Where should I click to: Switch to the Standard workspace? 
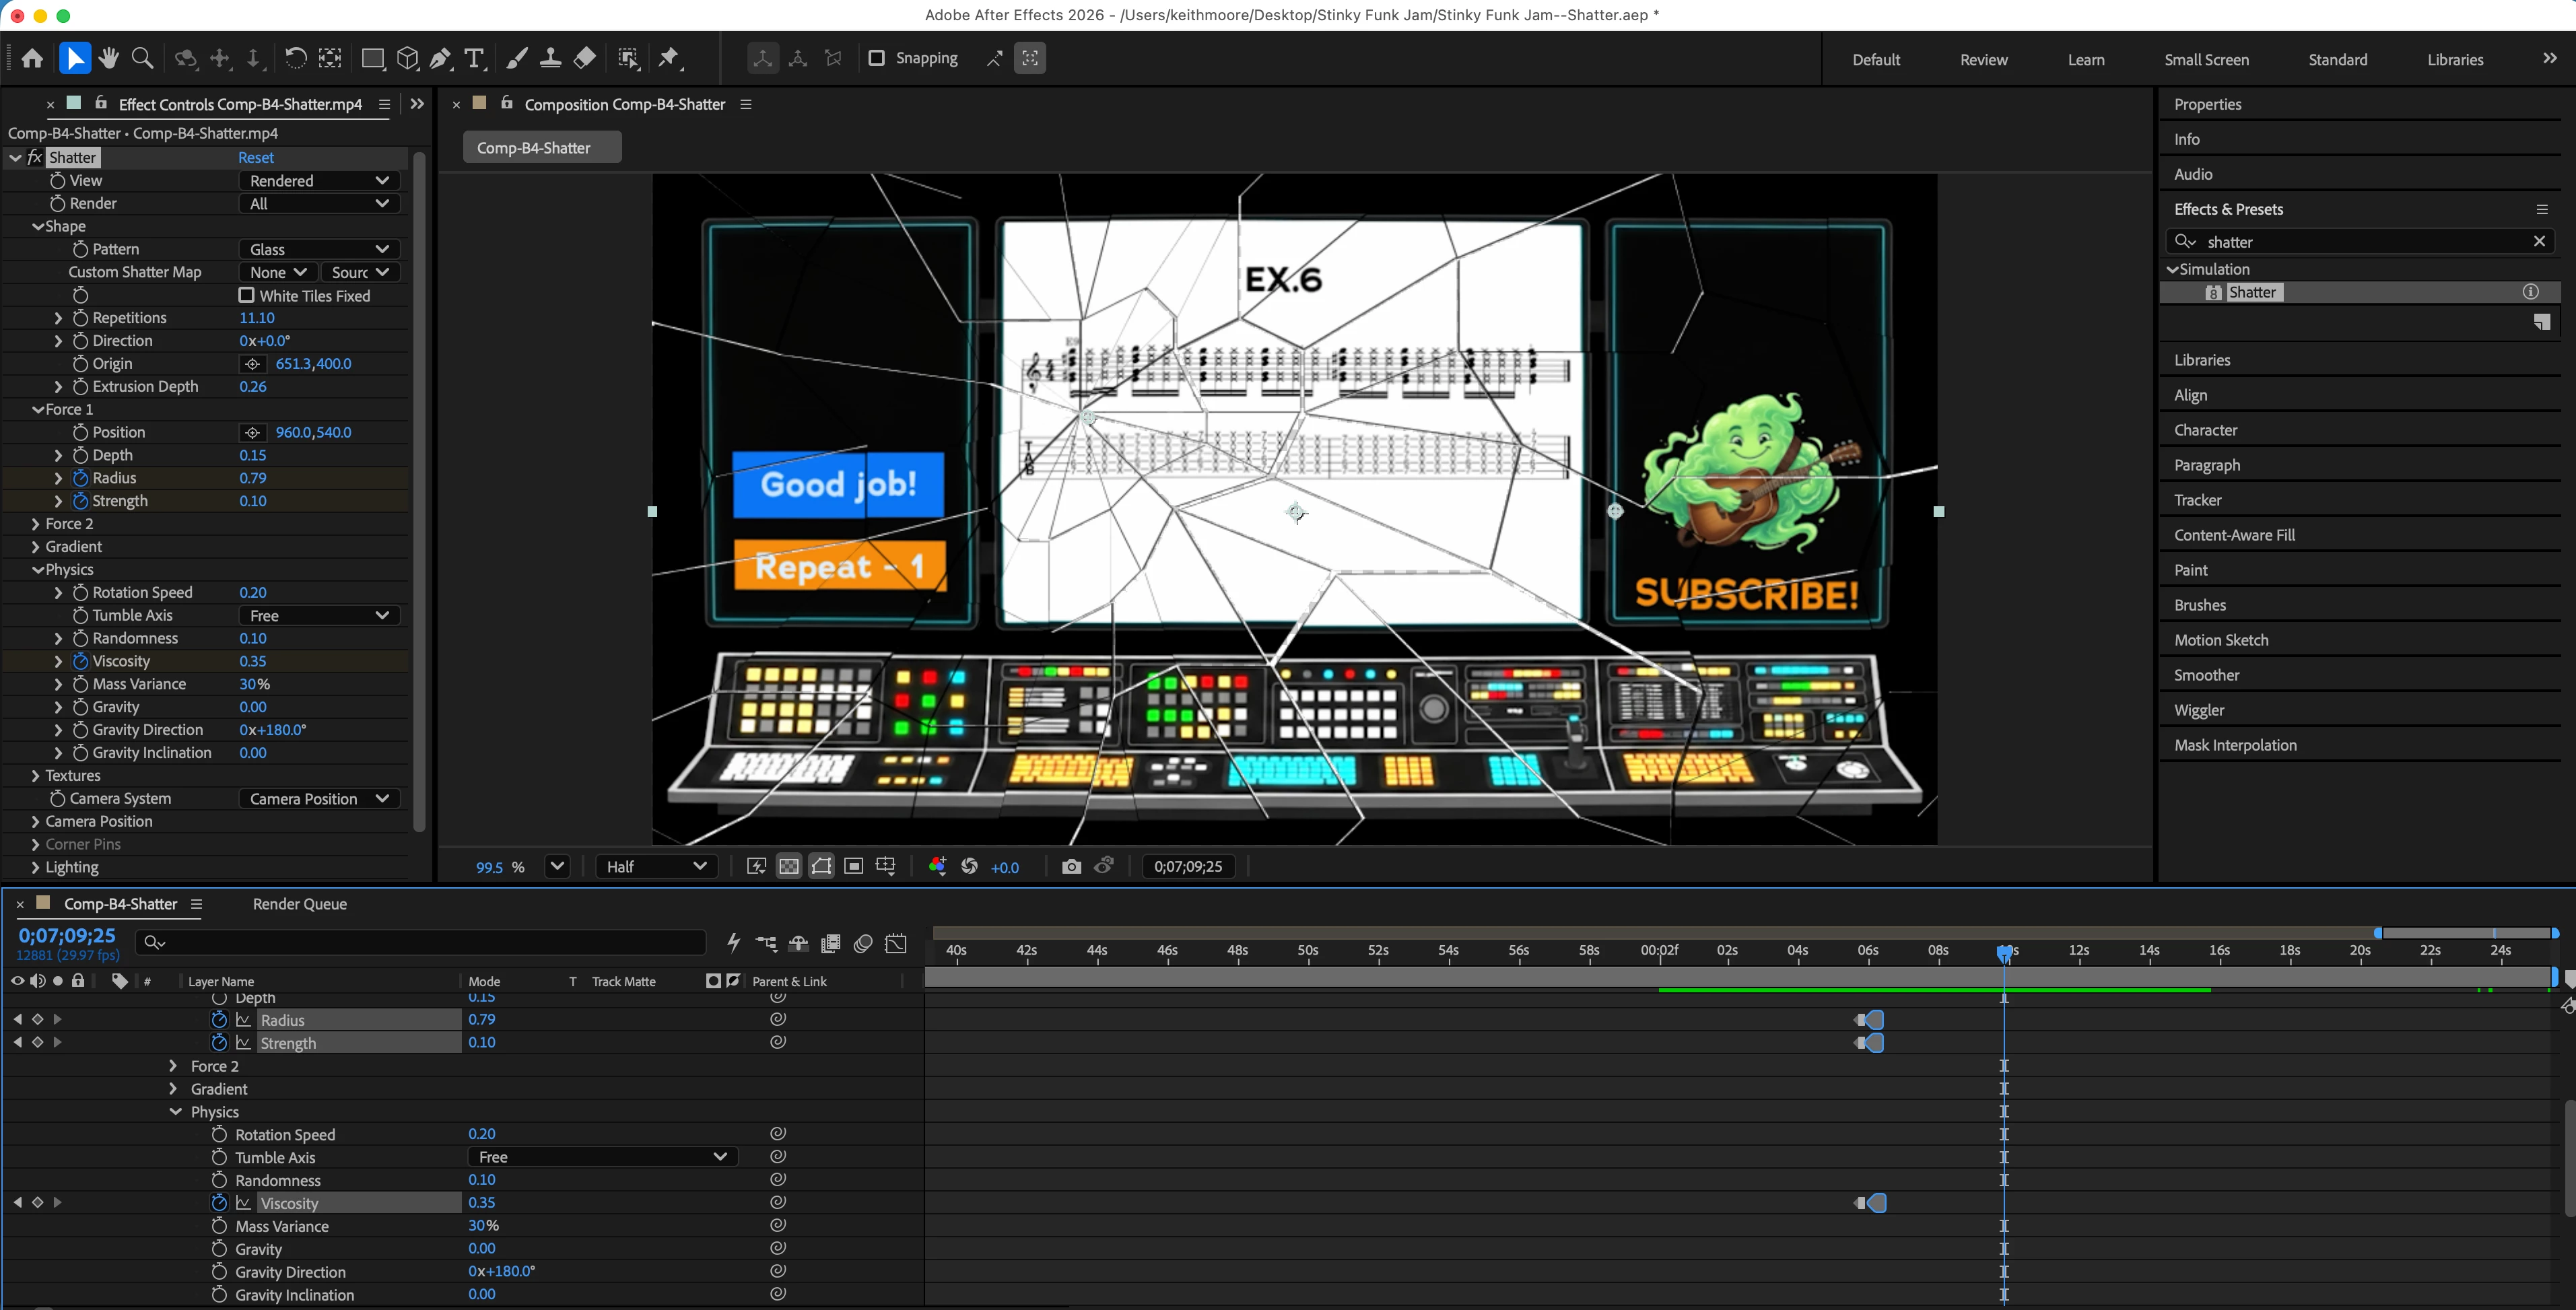click(x=2337, y=59)
